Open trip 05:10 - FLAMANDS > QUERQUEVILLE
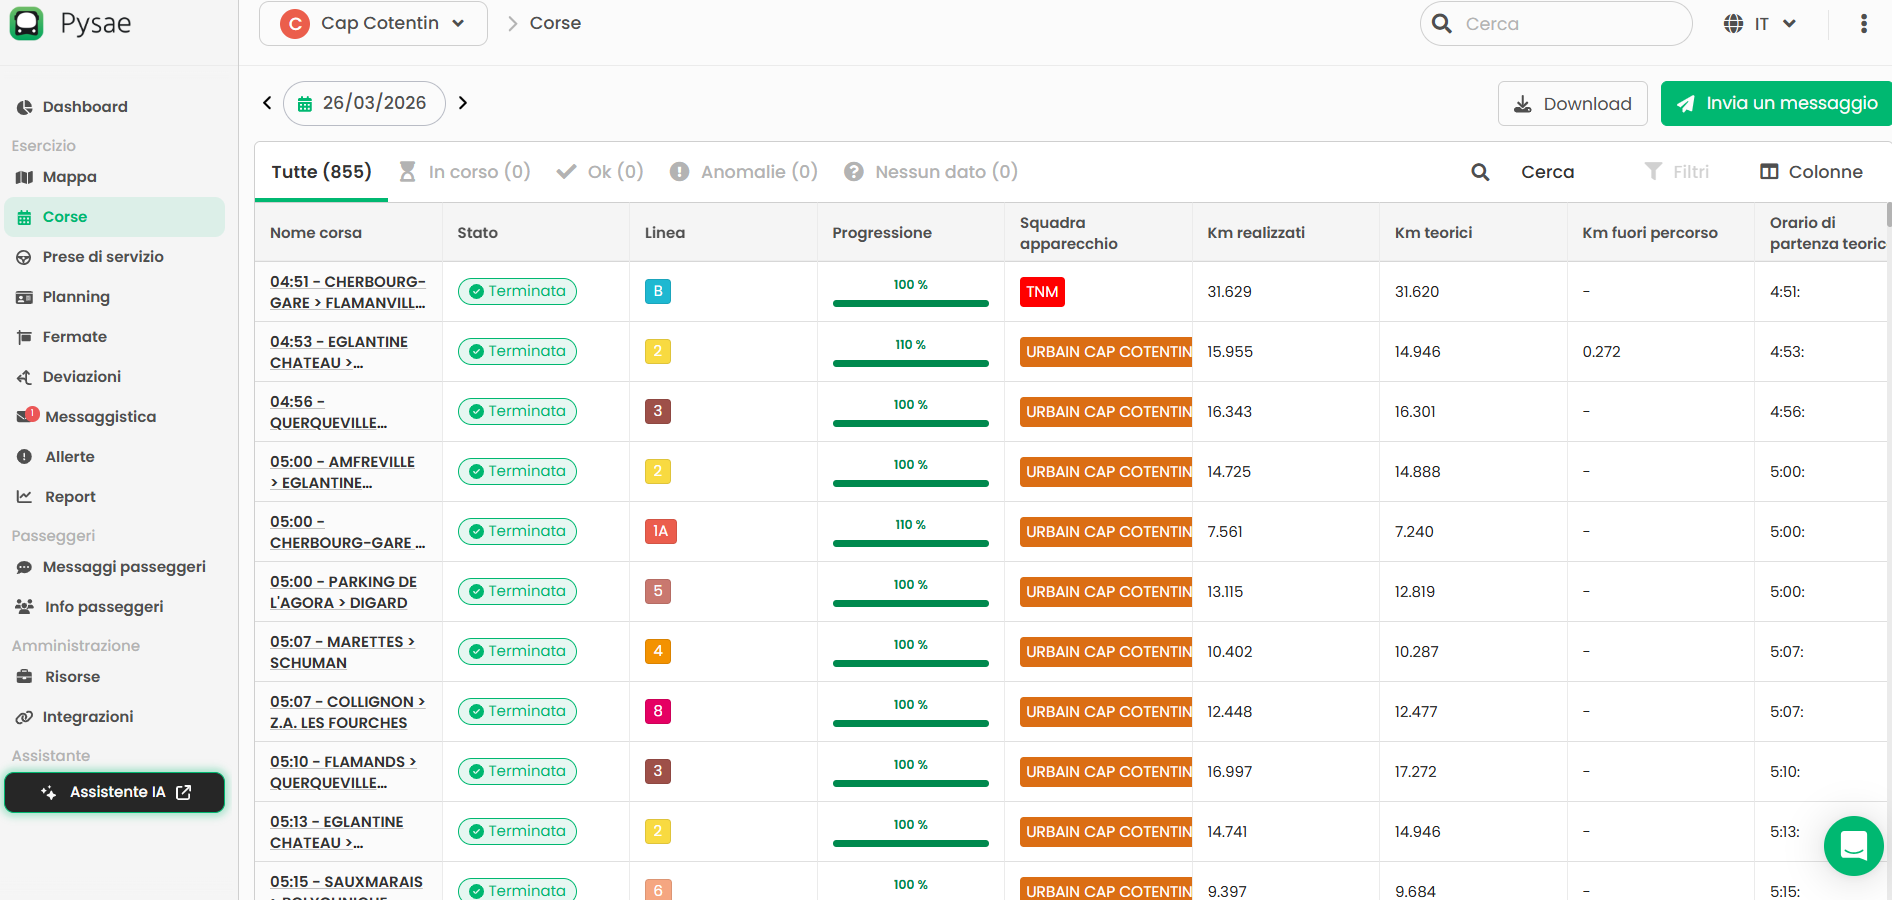The image size is (1892, 900). [x=343, y=772]
